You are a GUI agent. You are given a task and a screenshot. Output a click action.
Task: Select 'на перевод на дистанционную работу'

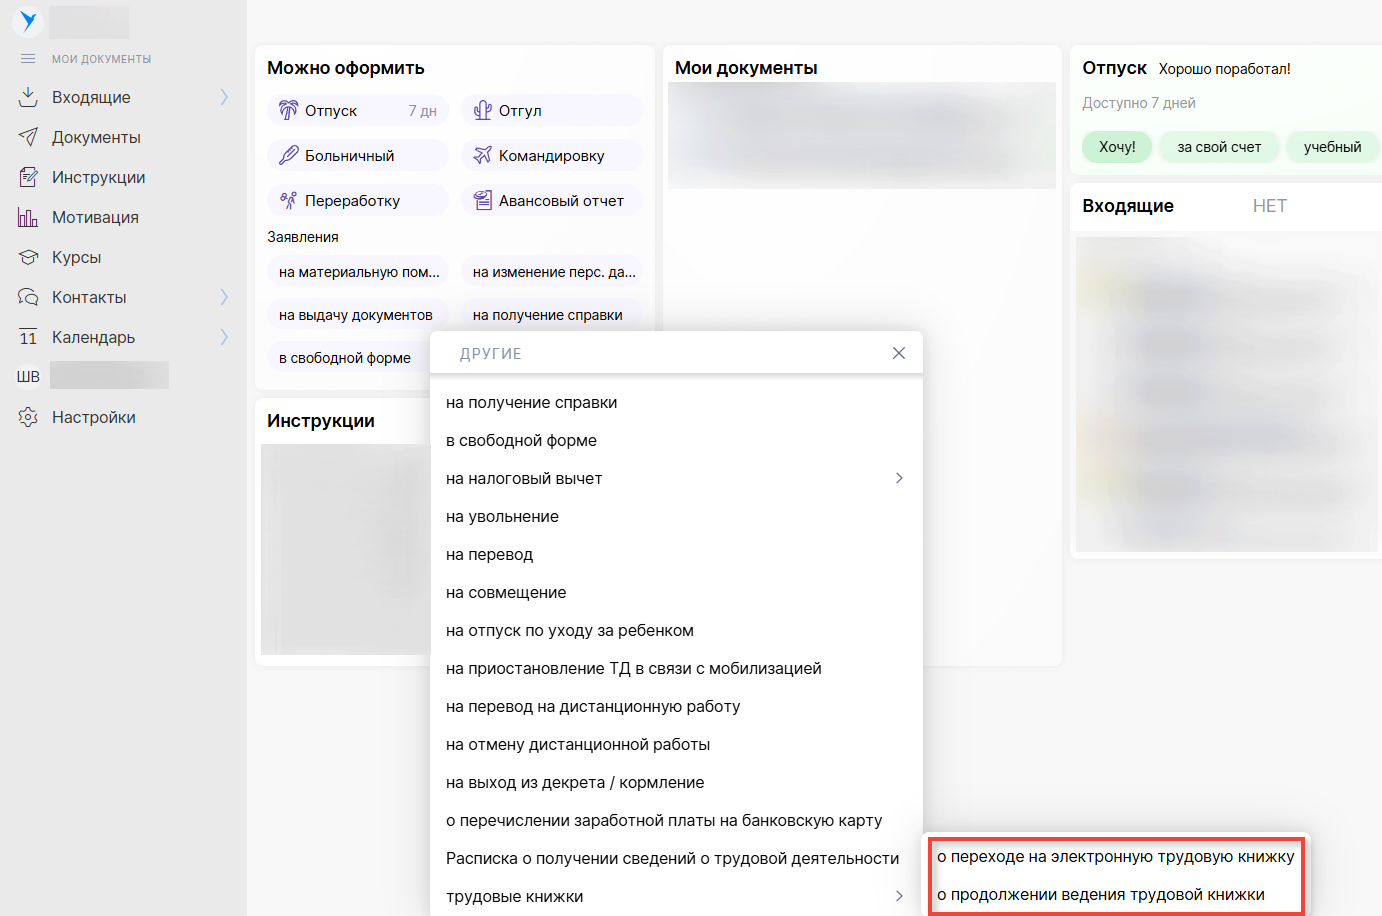593,707
